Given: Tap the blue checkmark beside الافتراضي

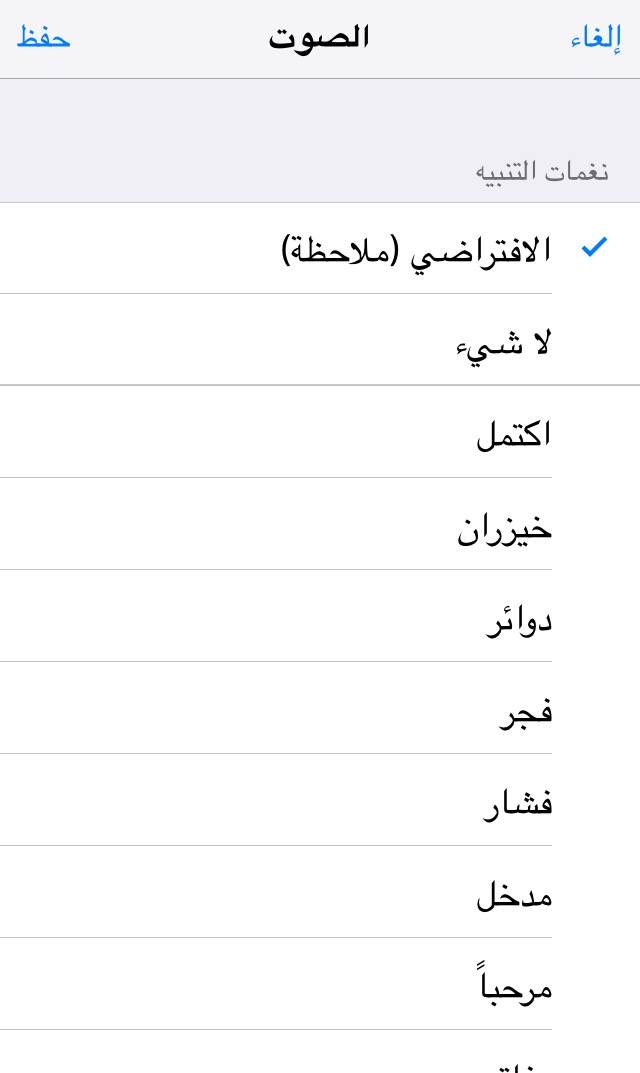Looking at the screenshot, I should coord(594,247).
